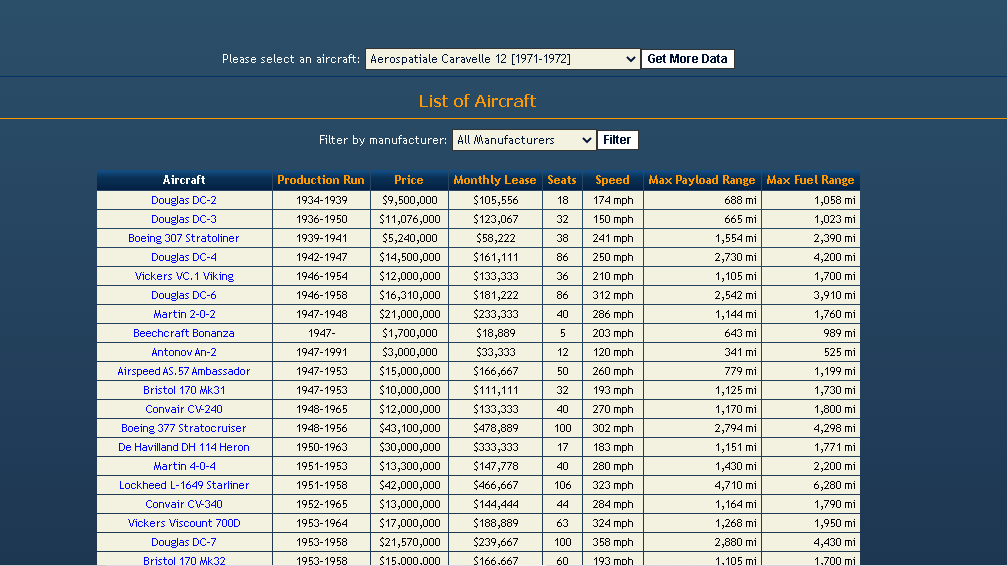This screenshot has width=1007, height=566.
Task: Select the 106 seats cell
Action: coord(563,485)
